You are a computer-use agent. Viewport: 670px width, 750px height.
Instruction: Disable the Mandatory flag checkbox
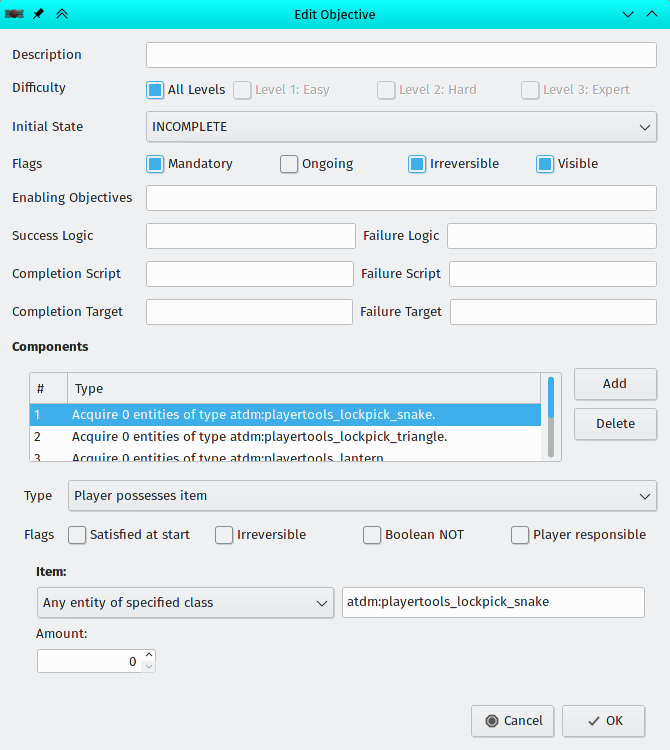pos(155,164)
